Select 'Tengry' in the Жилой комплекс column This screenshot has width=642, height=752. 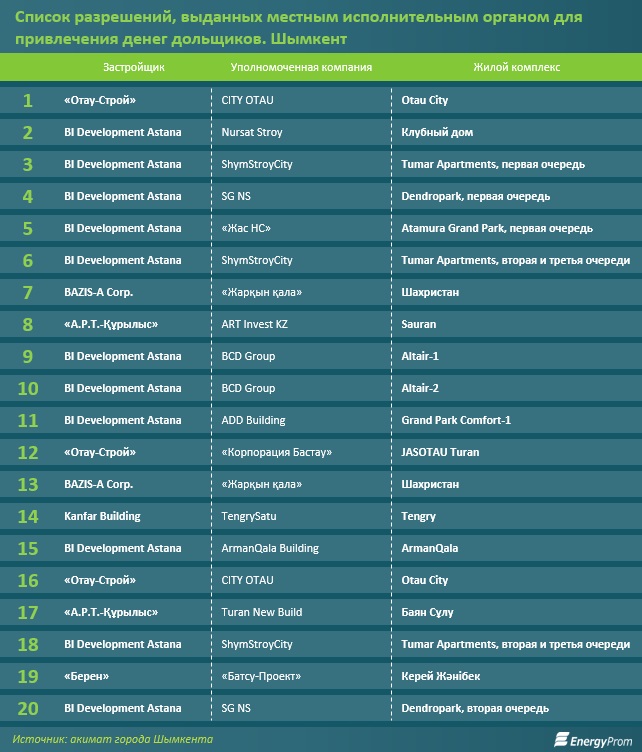(x=419, y=516)
